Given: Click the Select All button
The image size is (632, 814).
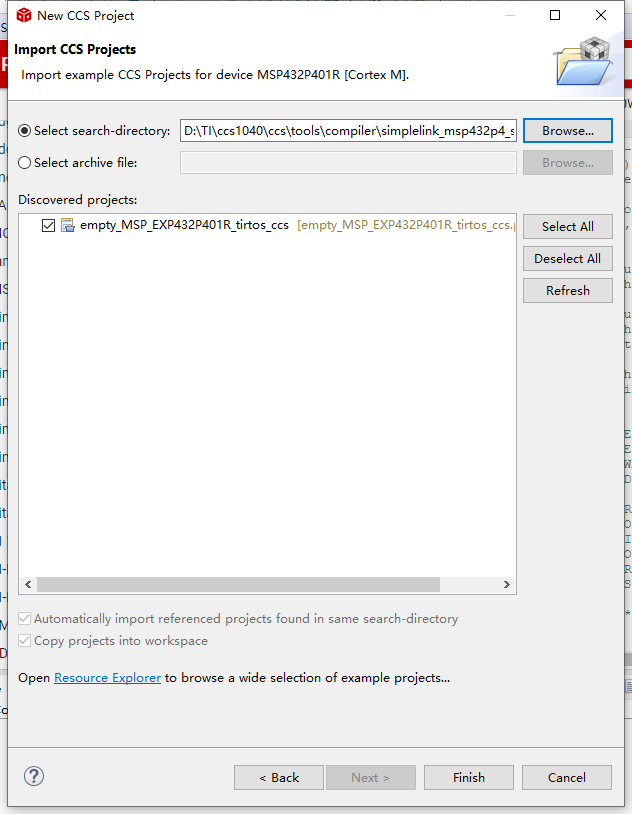Looking at the screenshot, I should coord(568,226).
